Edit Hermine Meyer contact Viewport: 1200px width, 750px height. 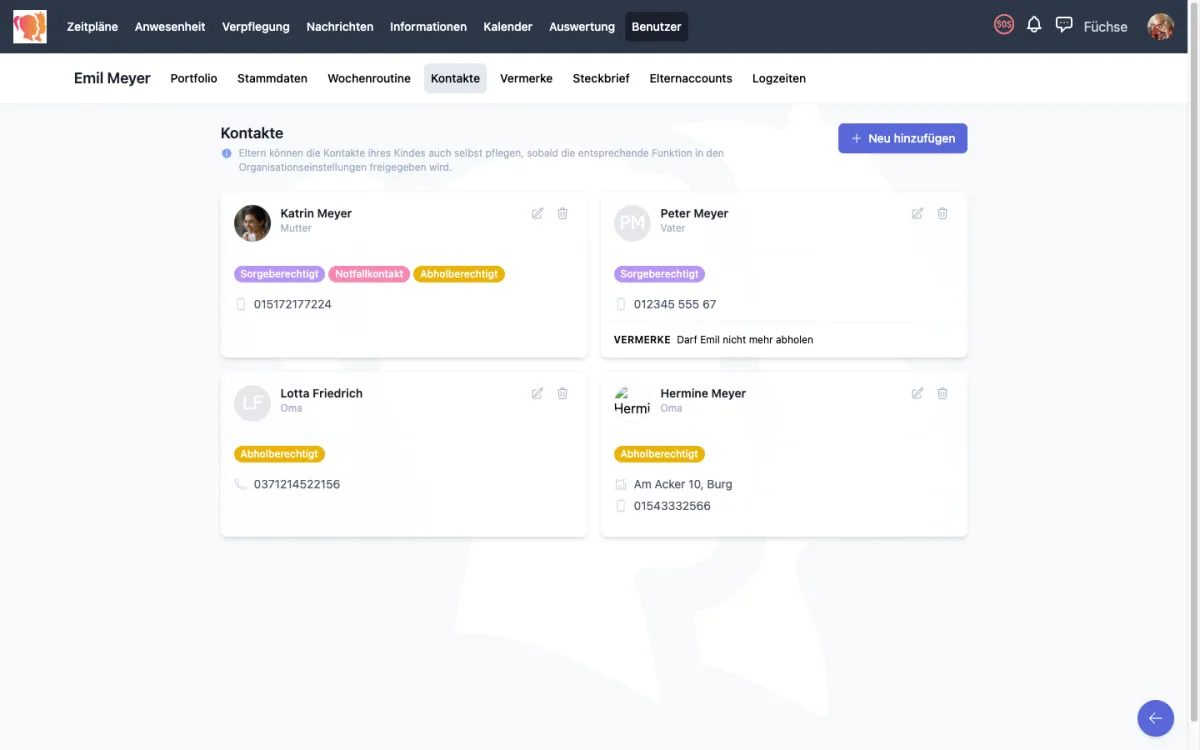coord(917,393)
